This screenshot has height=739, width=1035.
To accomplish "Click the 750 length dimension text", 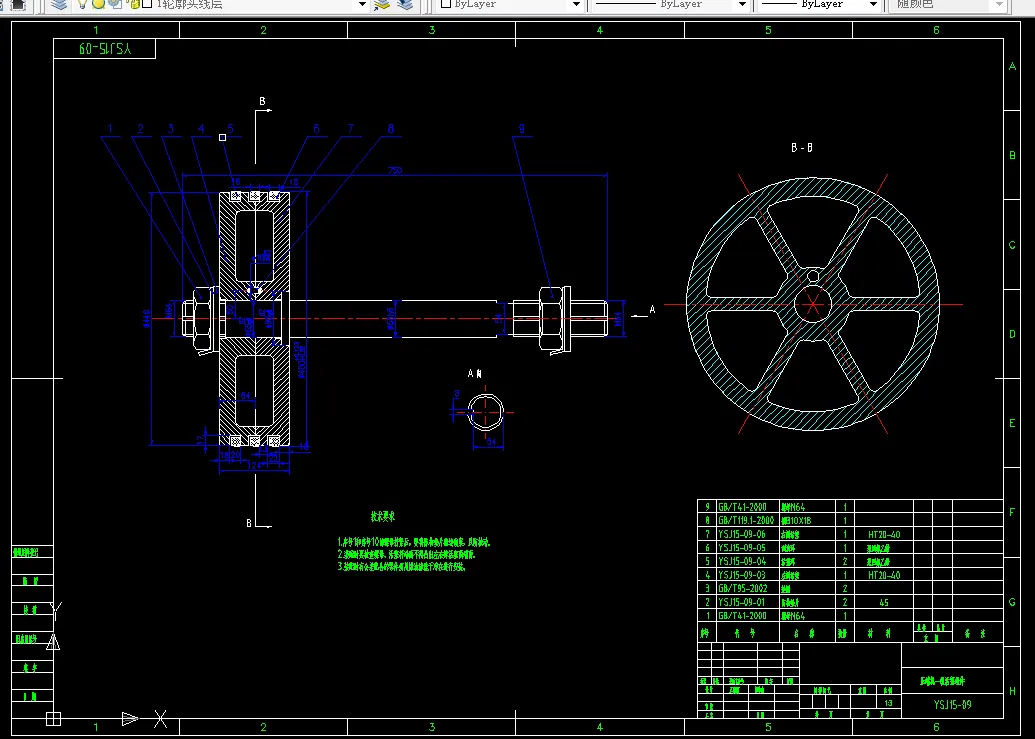I will (395, 170).
